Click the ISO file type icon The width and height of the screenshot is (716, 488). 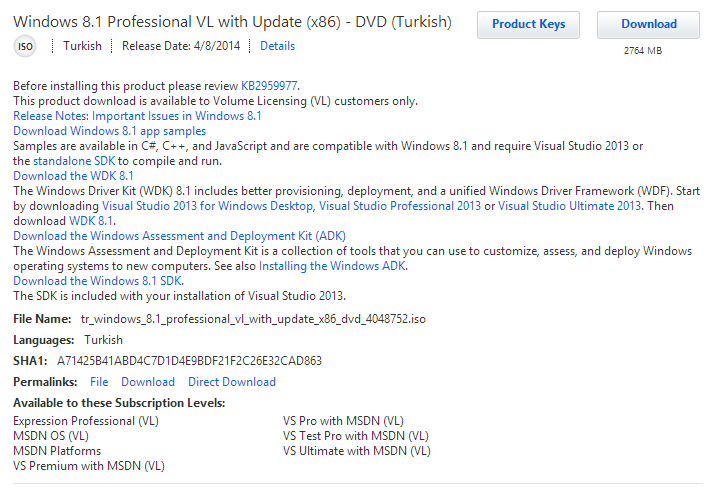(x=25, y=46)
